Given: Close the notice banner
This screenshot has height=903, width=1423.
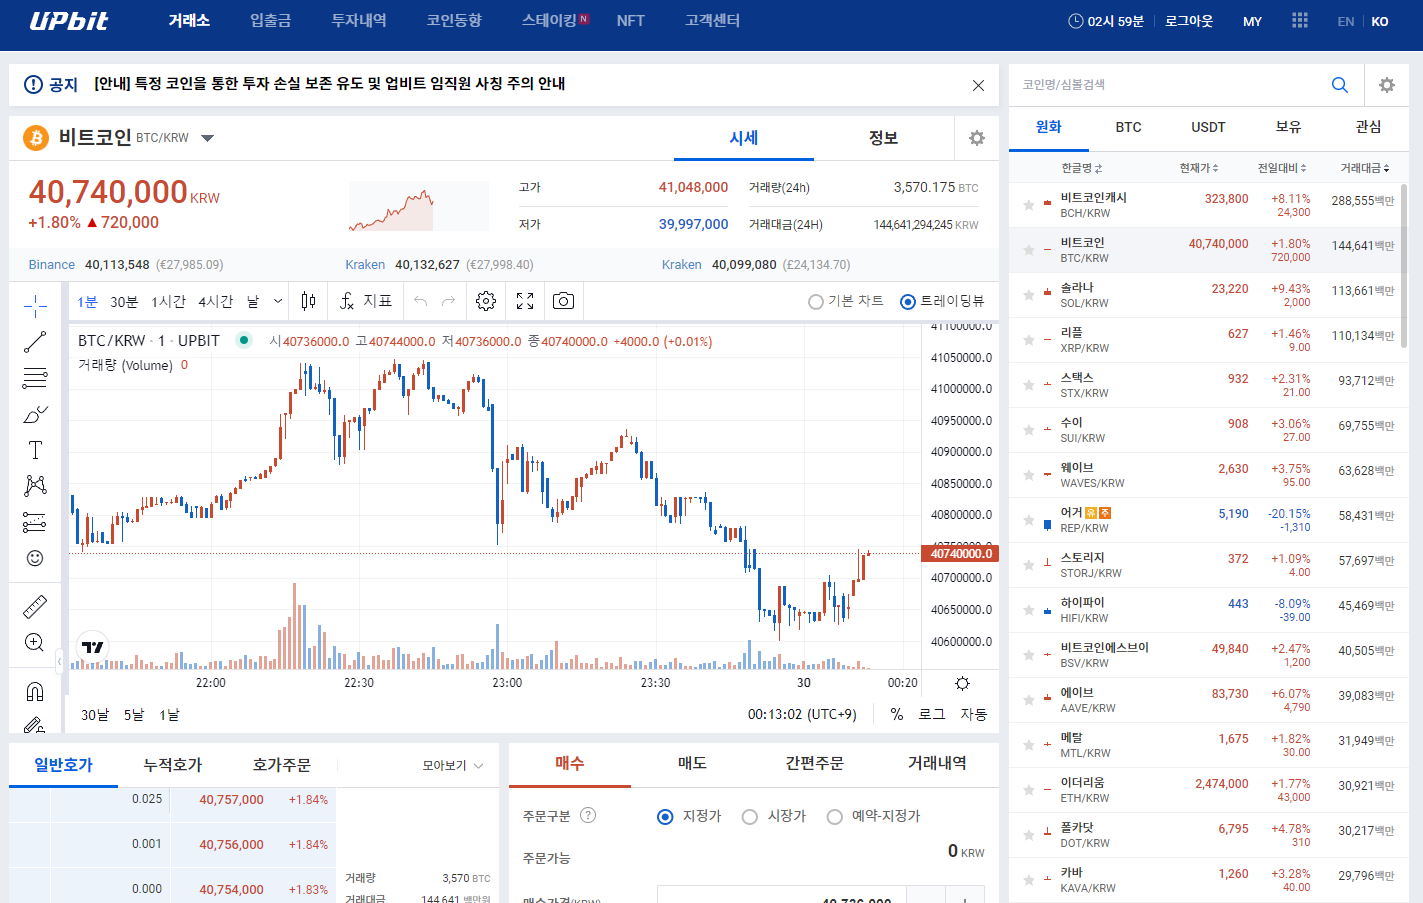Looking at the screenshot, I should tap(978, 85).
